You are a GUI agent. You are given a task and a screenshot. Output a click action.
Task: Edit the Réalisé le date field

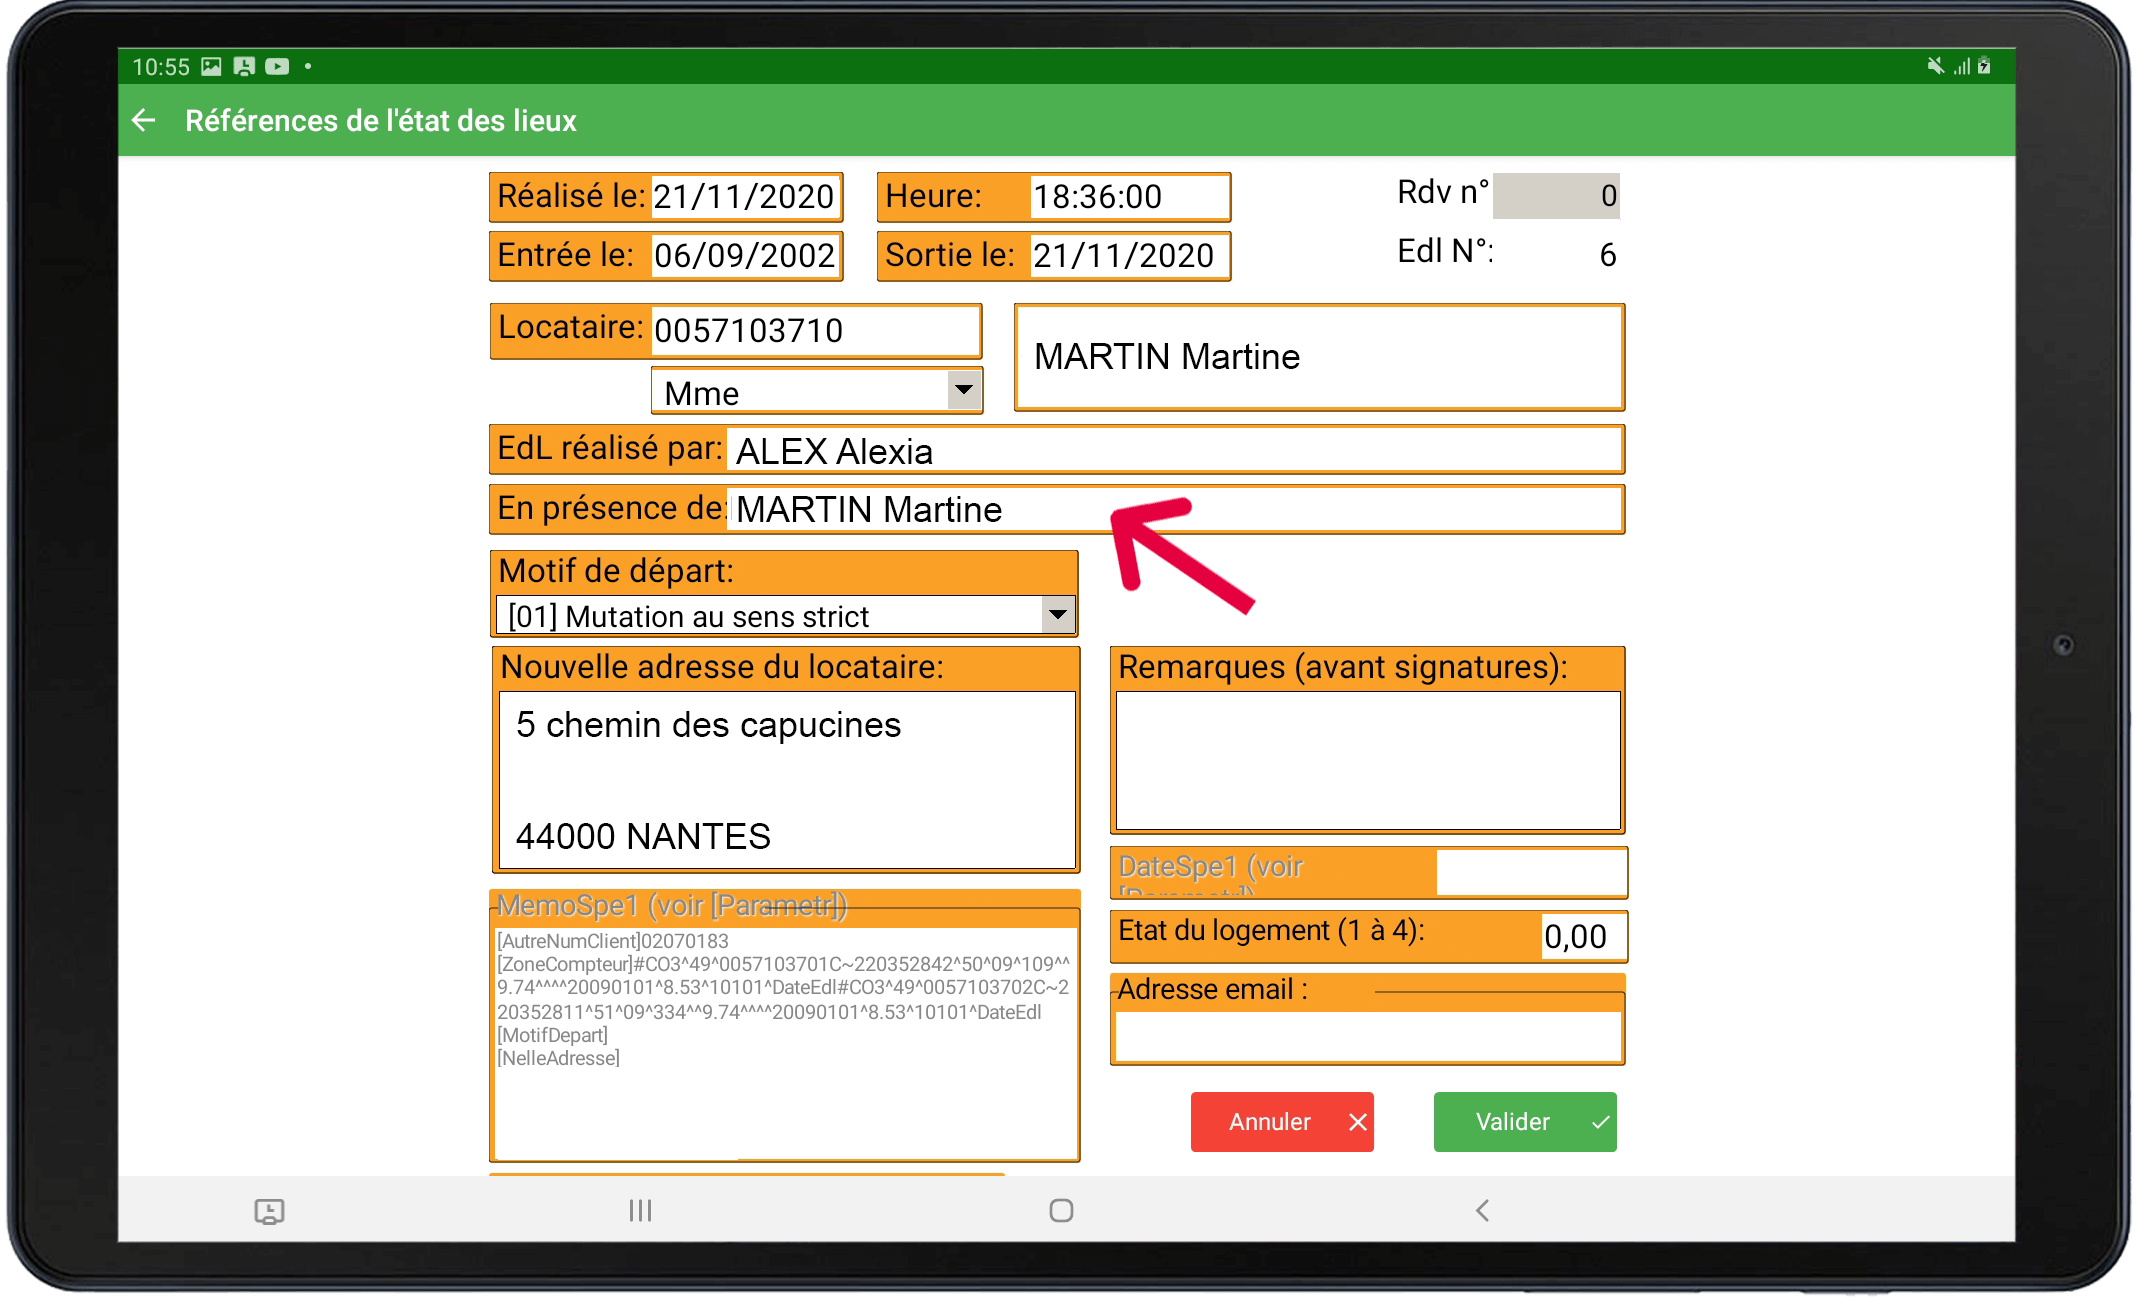[x=744, y=197]
